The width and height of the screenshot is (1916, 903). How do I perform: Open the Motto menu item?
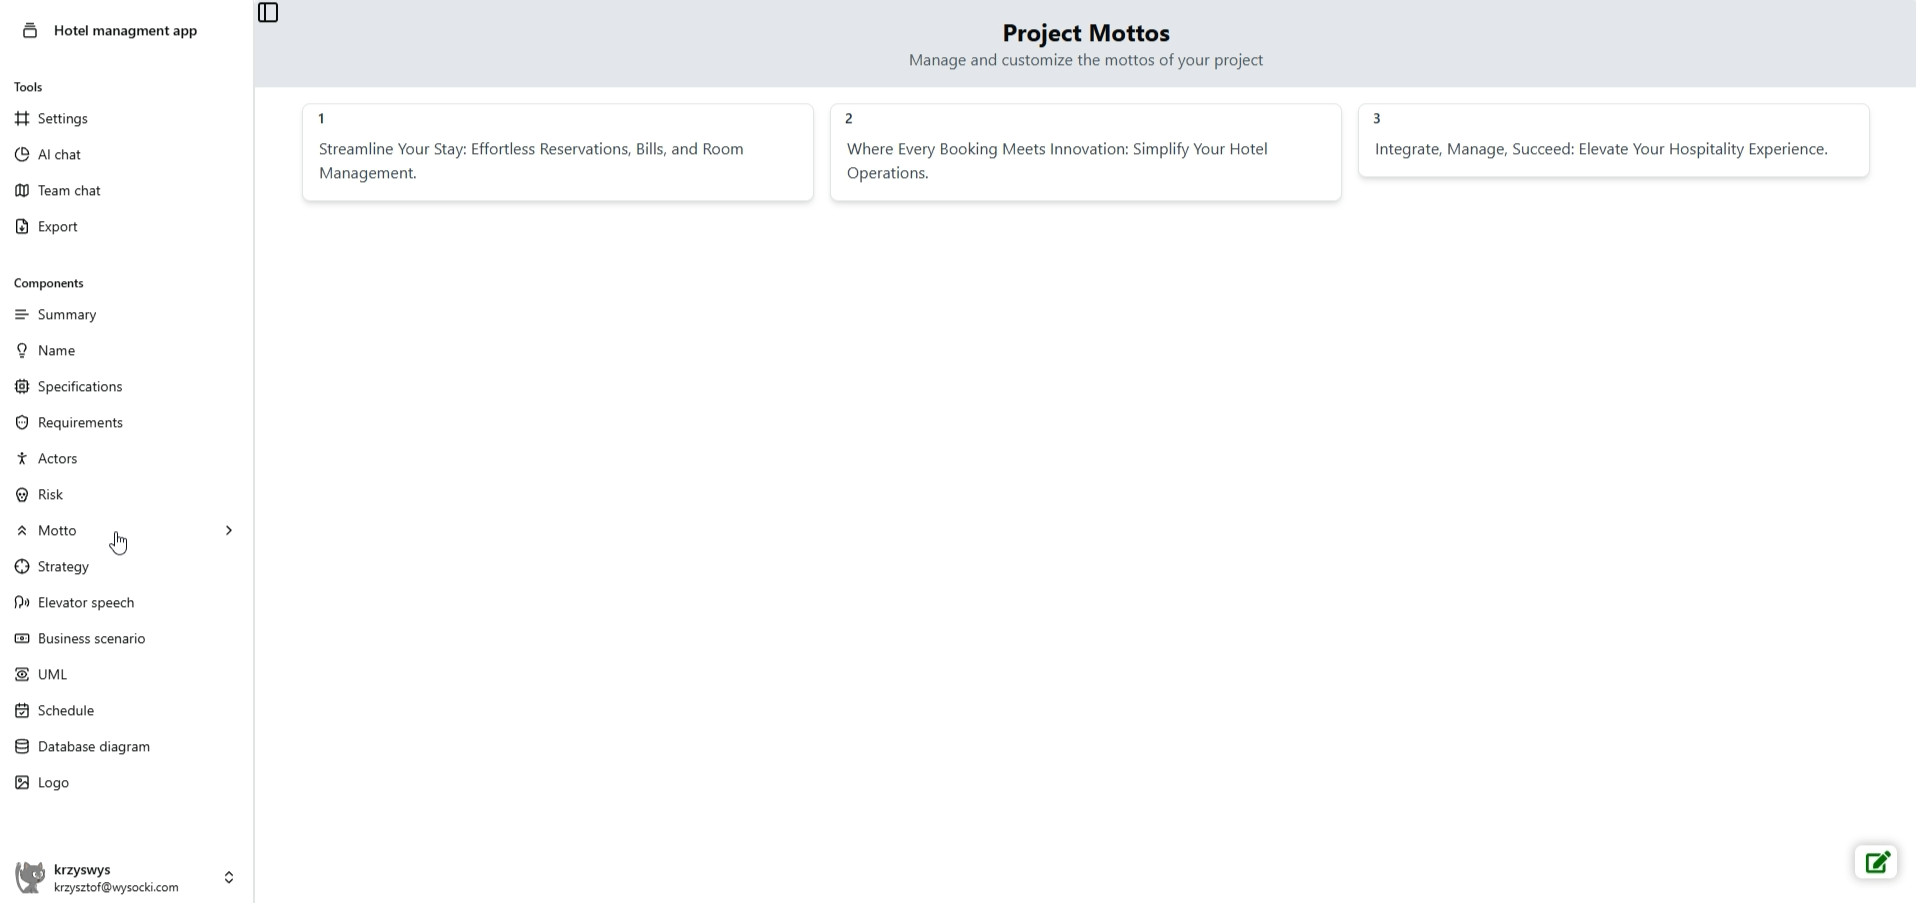(126, 531)
